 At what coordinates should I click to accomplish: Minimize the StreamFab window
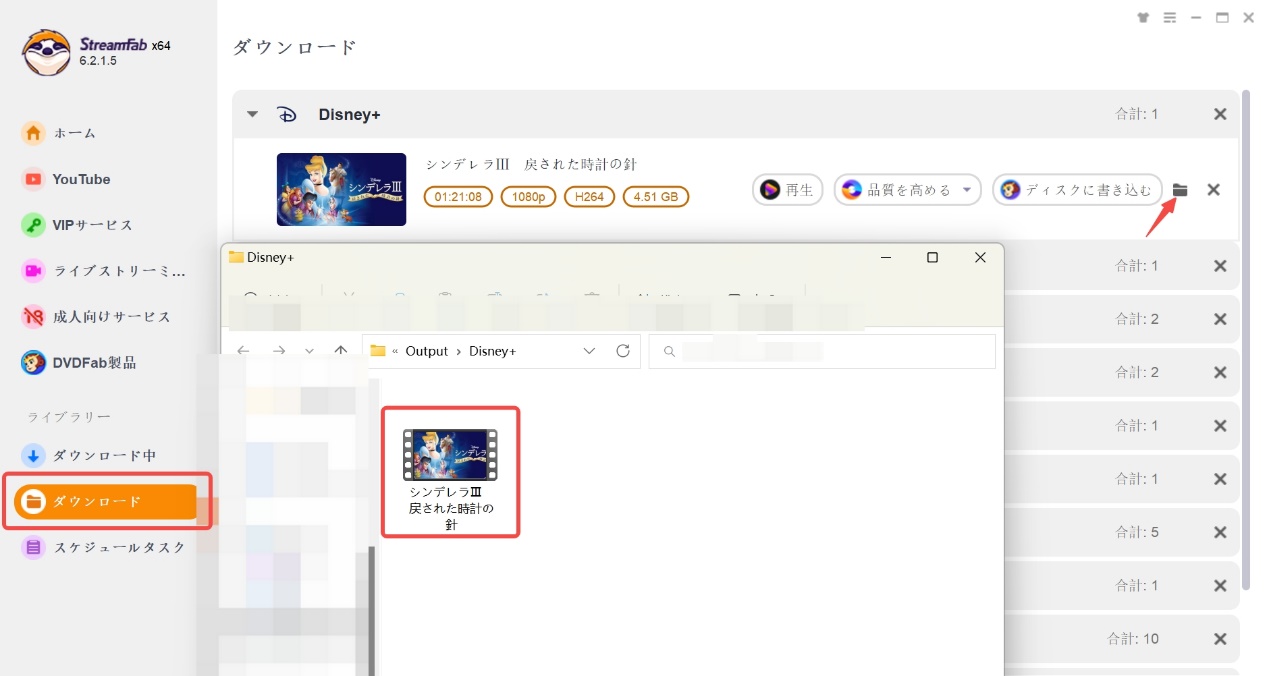(1196, 18)
